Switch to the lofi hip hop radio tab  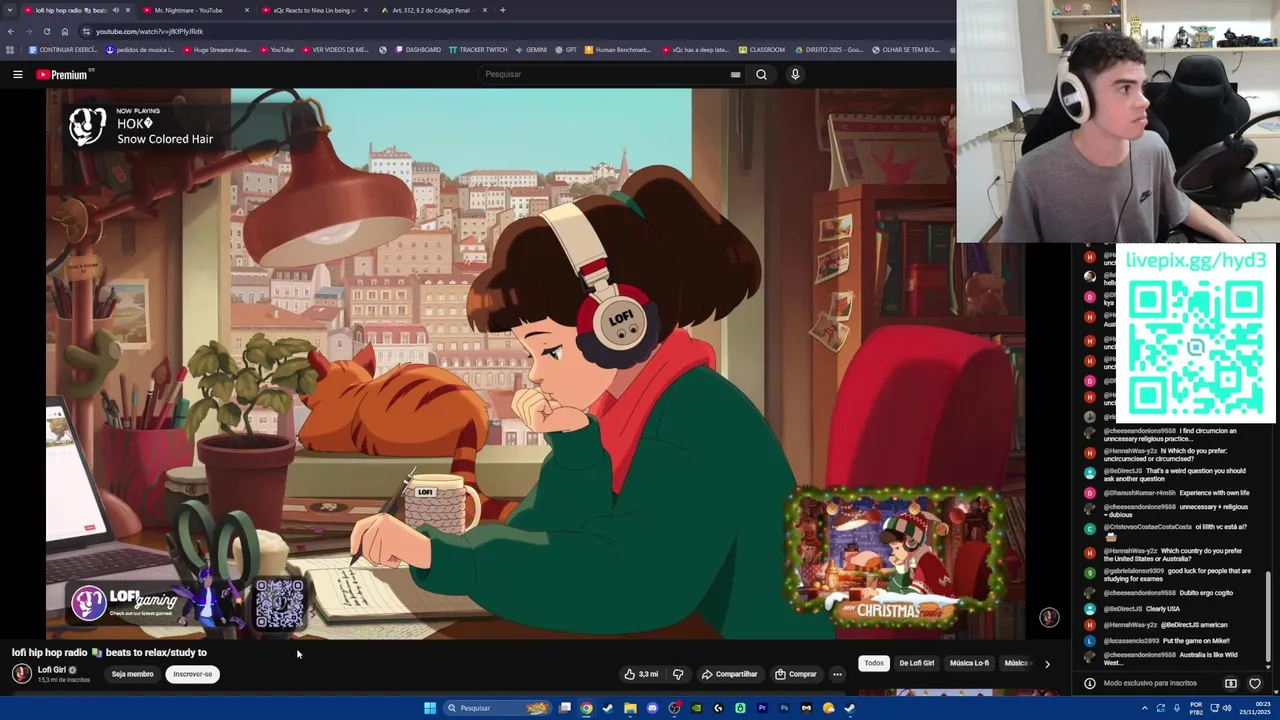coord(70,10)
